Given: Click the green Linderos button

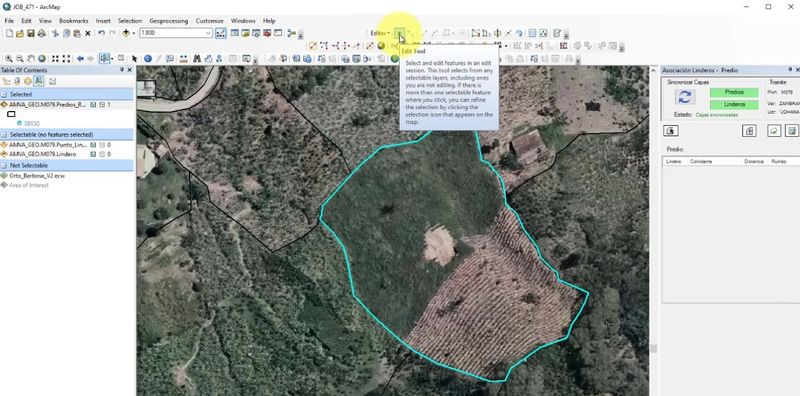Looking at the screenshot, I should click(x=734, y=105).
